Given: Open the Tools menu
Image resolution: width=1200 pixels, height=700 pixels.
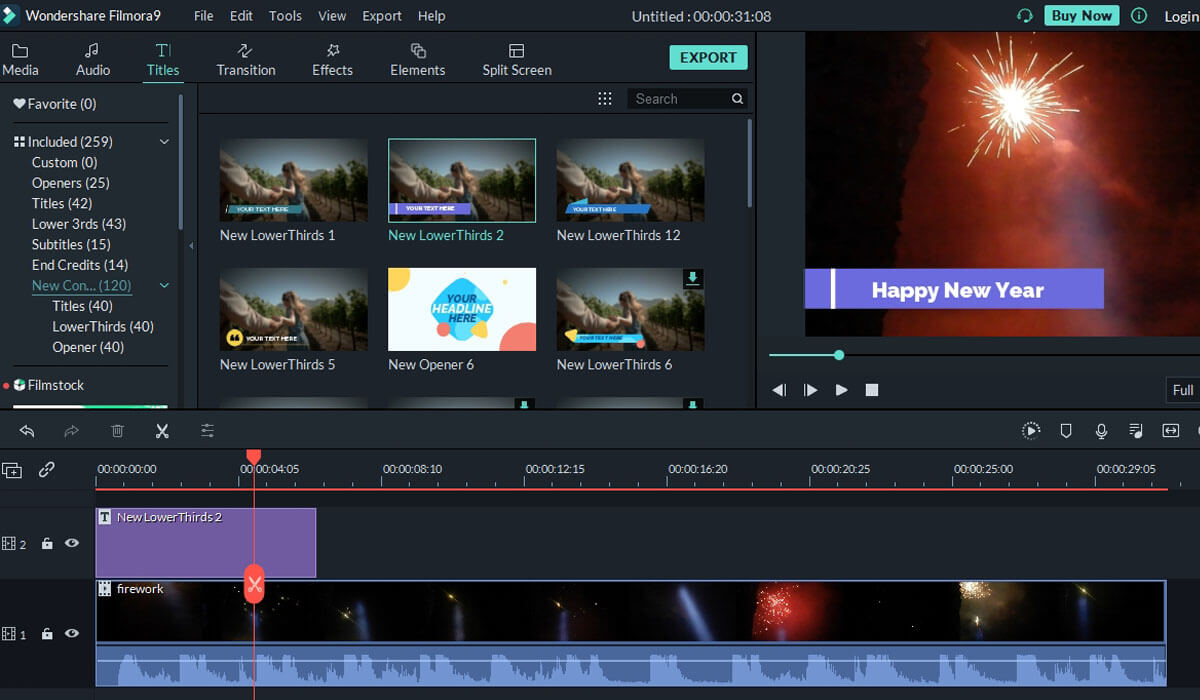Looking at the screenshot, I should pyautogui.click(x=285, y=16).
